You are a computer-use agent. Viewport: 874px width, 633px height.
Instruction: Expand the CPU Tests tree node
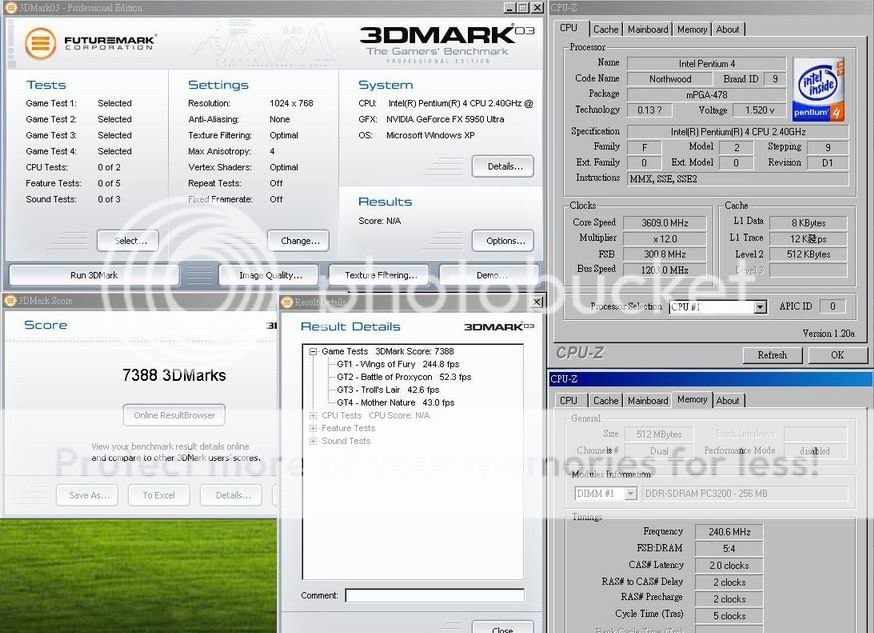click(313, 415)
